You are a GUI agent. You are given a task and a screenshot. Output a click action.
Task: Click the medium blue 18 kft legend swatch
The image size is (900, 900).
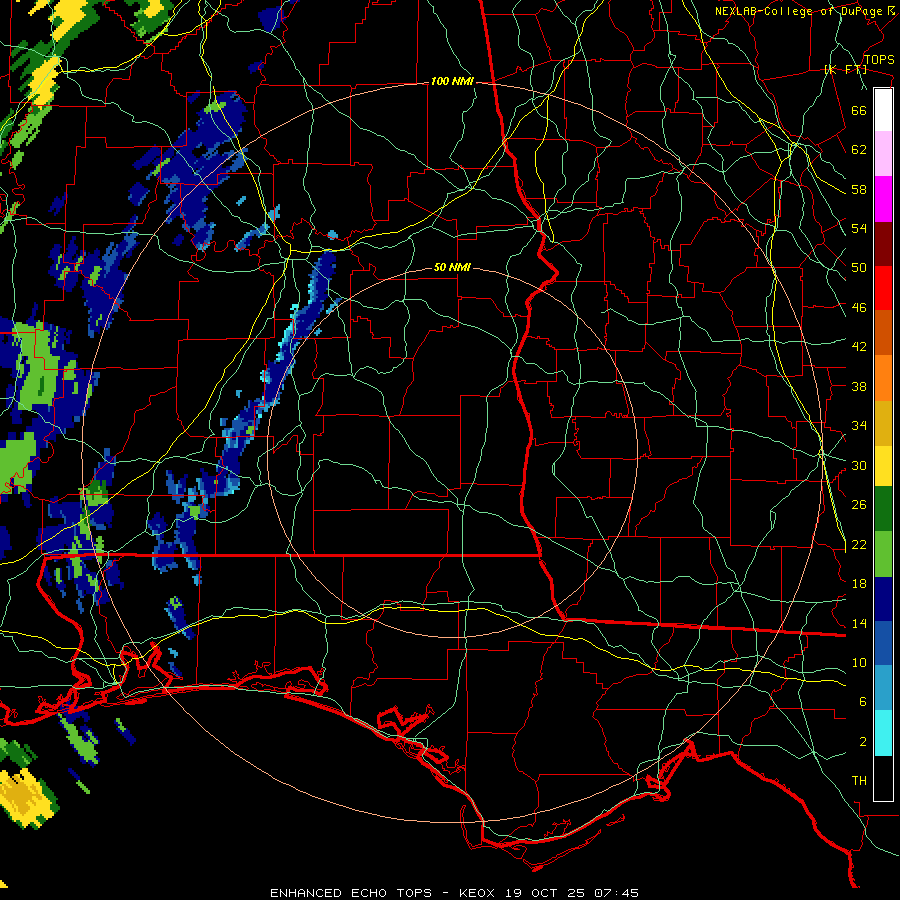click(883, 643)
